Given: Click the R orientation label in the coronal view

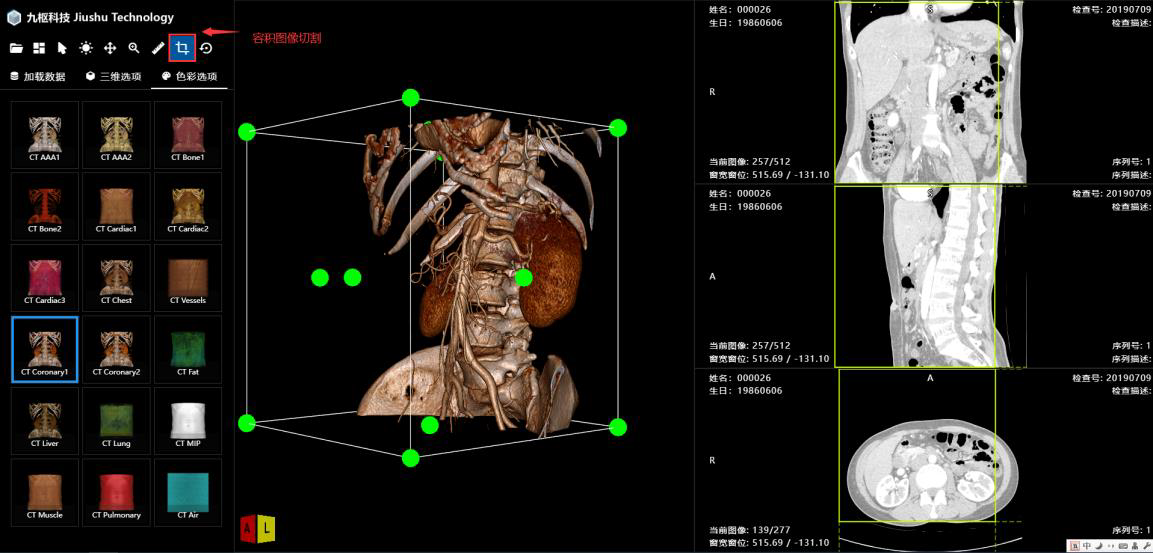Looking at the screenshot, I should (x=713, y=92).
